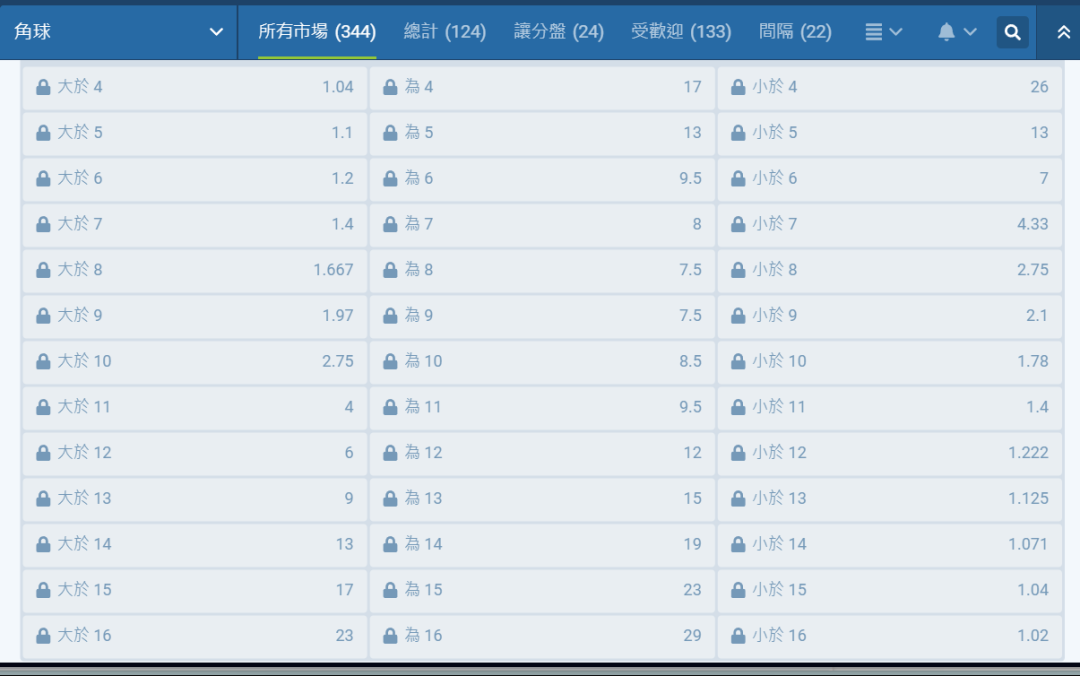Click the list layout view icon
Screen dimensions: 1080x676
coord(873,32)
